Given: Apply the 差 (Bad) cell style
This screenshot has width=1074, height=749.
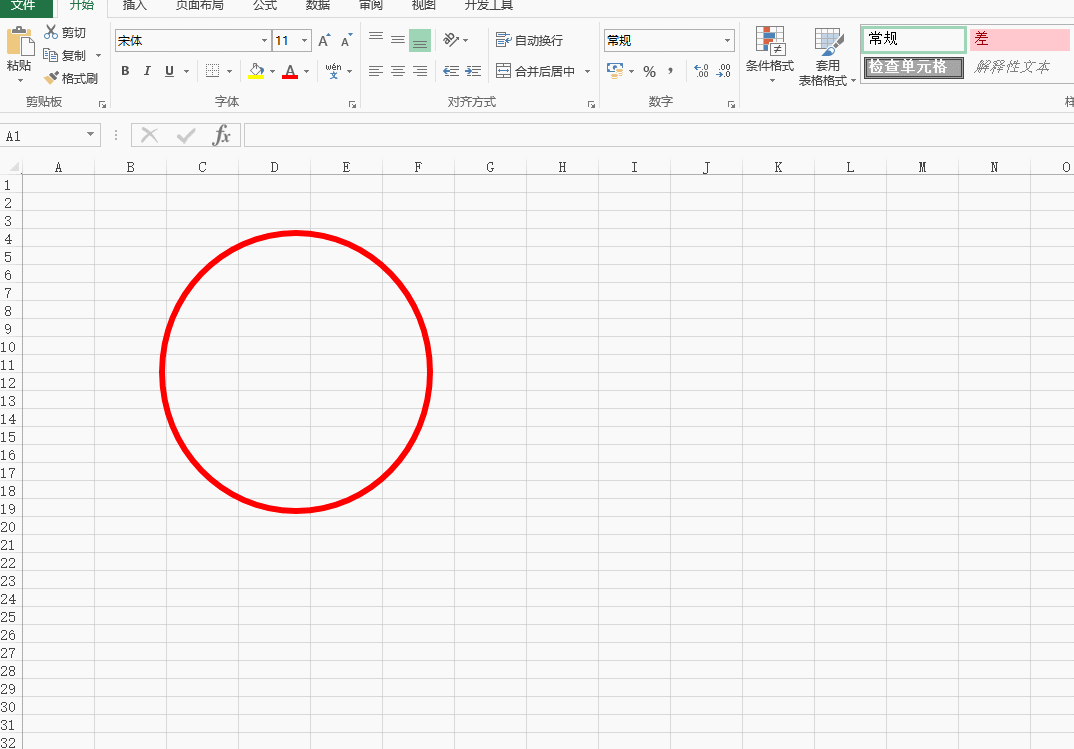Looking at the screenshot, I should [x=1018, y=40].
